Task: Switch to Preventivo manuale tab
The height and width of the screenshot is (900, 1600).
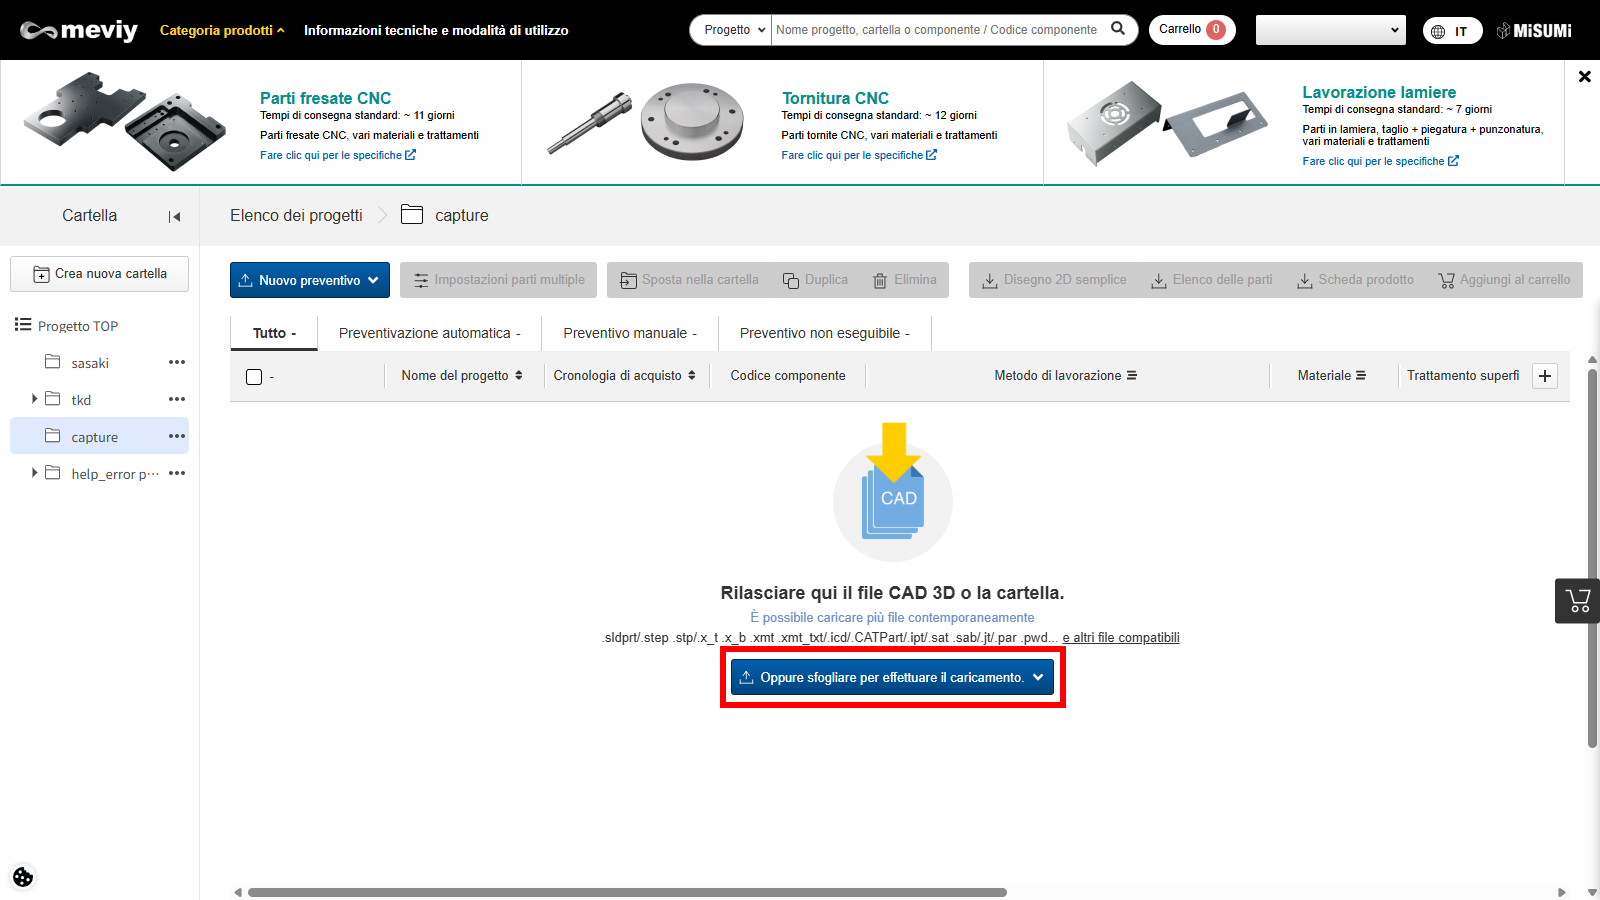Action: pos(629,333)
